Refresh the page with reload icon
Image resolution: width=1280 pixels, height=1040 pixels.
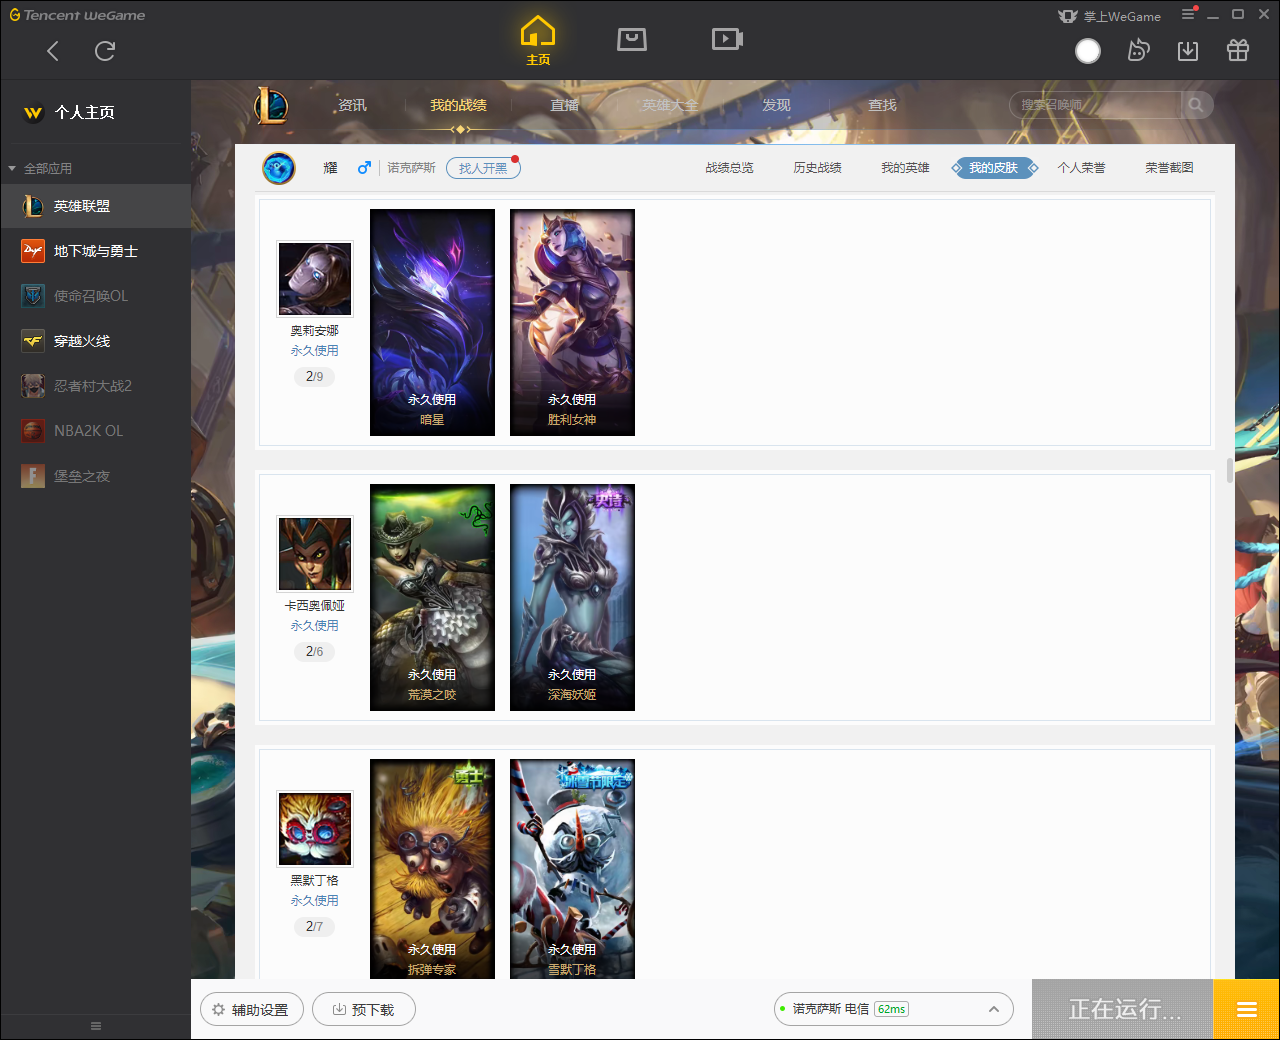[105, 51]
